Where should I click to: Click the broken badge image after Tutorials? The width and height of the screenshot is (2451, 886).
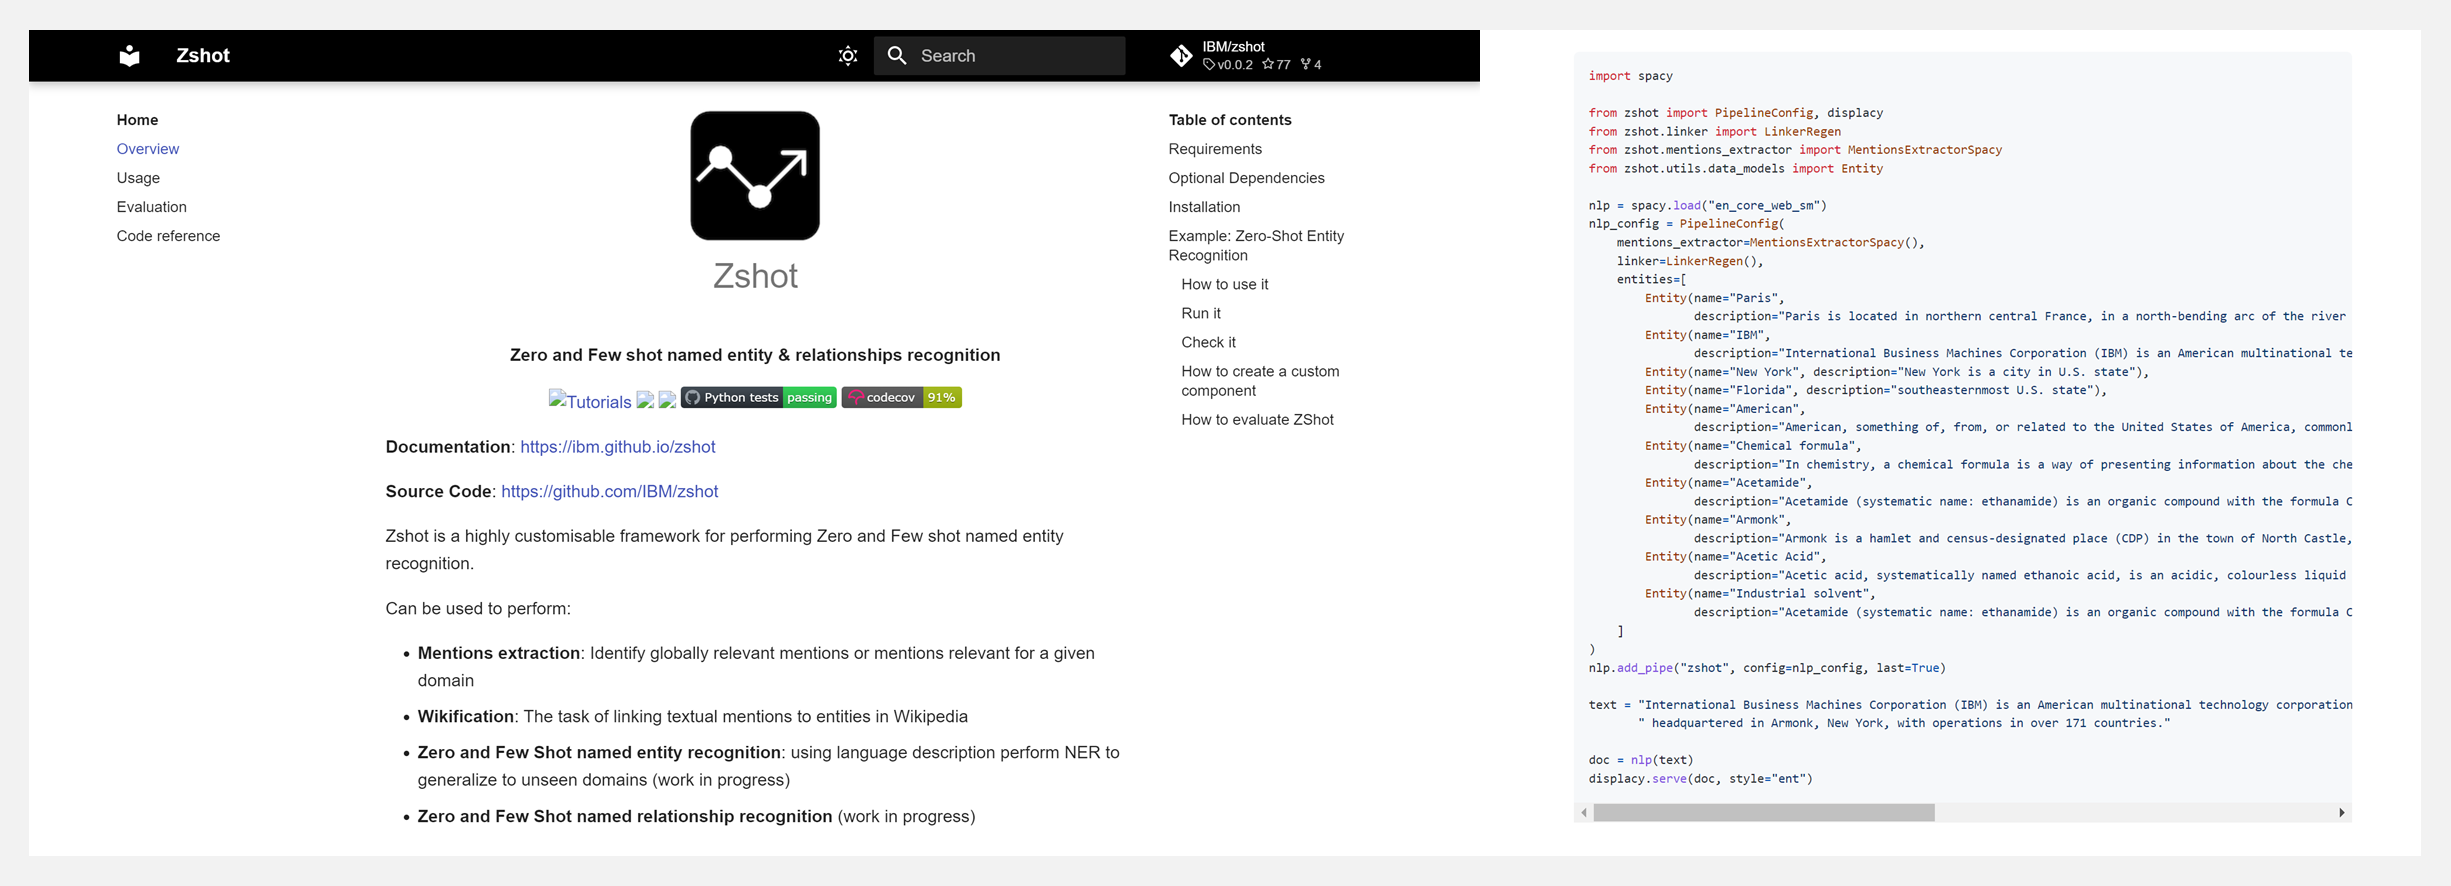click(645, 400)
